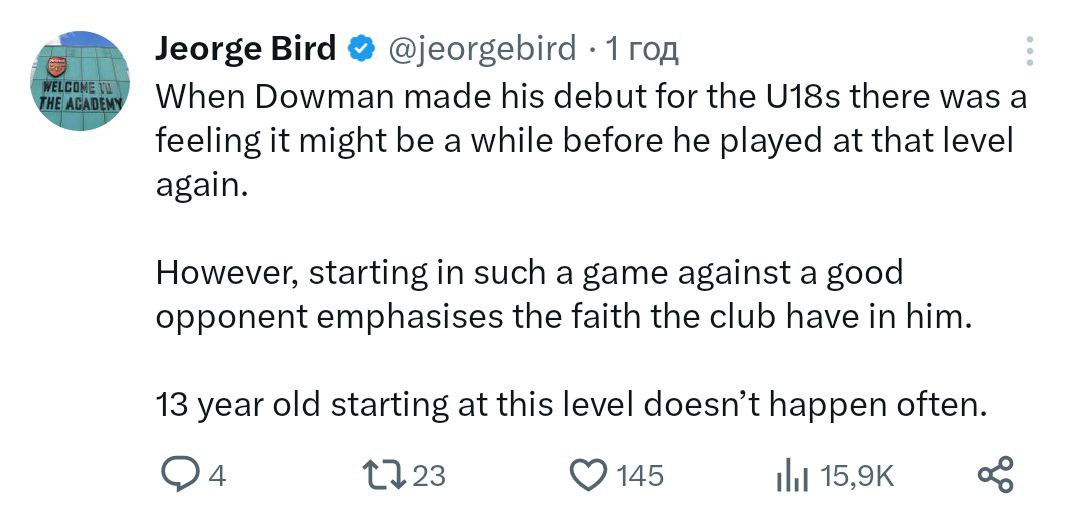Click the line starting 'feeling it might'
1080x523 pixels.
[584, 141]
